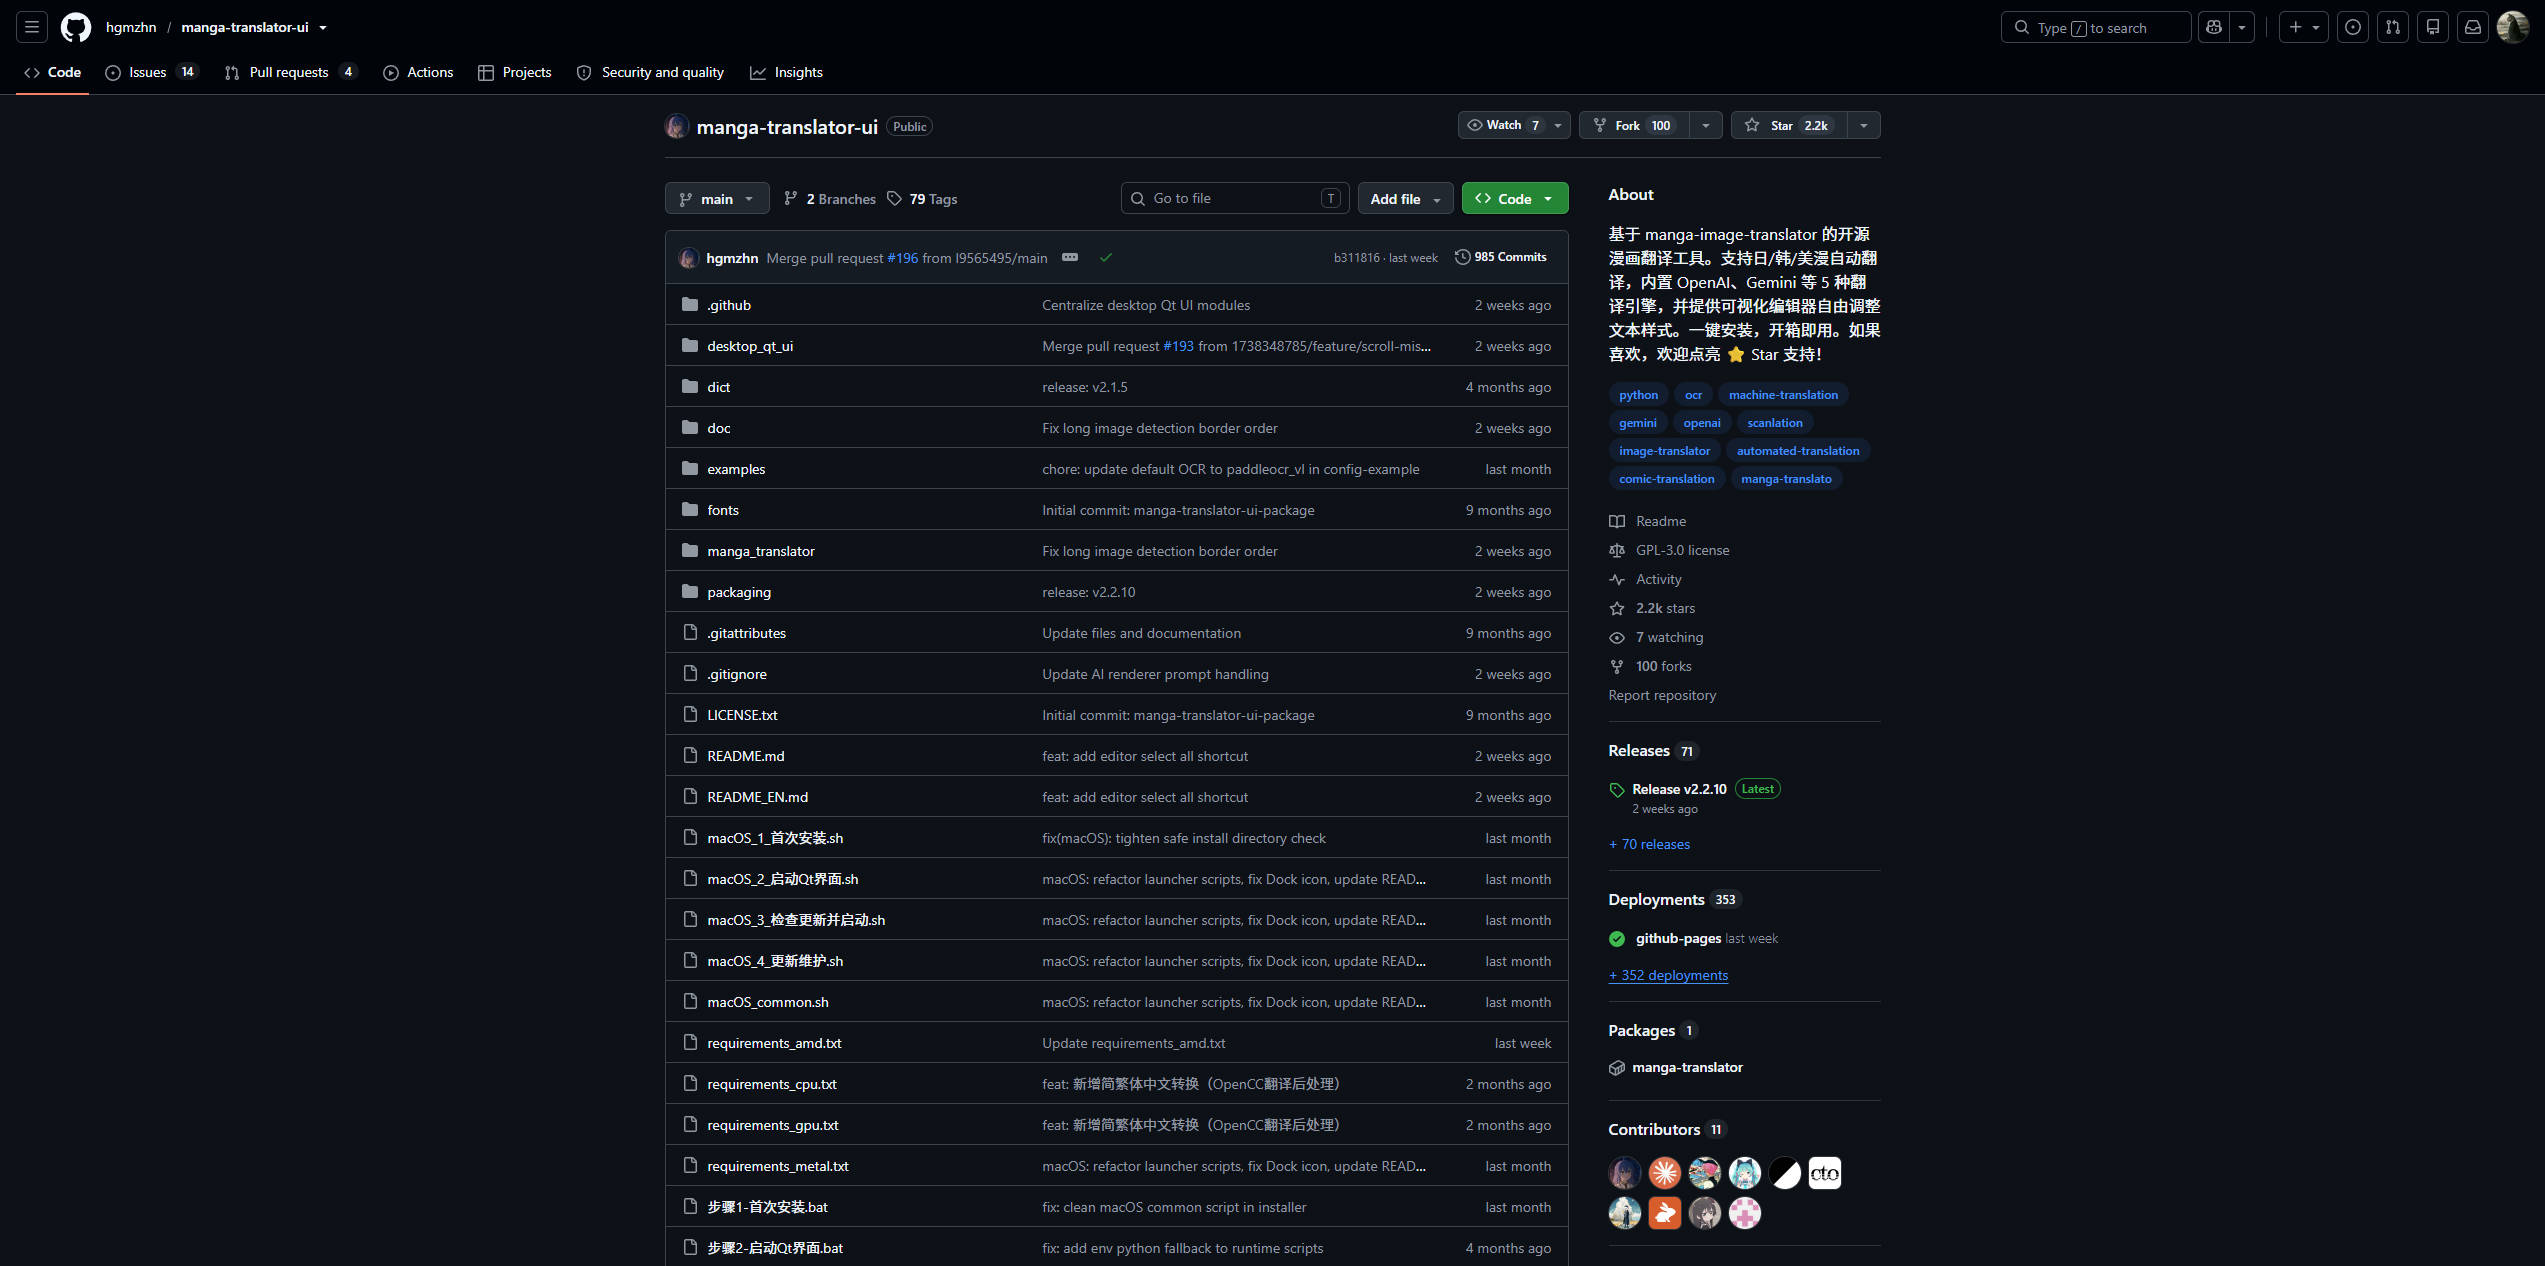The height and width of the screenshot is (1266, 2545).
Task: Open user profile avatar menu
Action: [x=2513, y=27]
